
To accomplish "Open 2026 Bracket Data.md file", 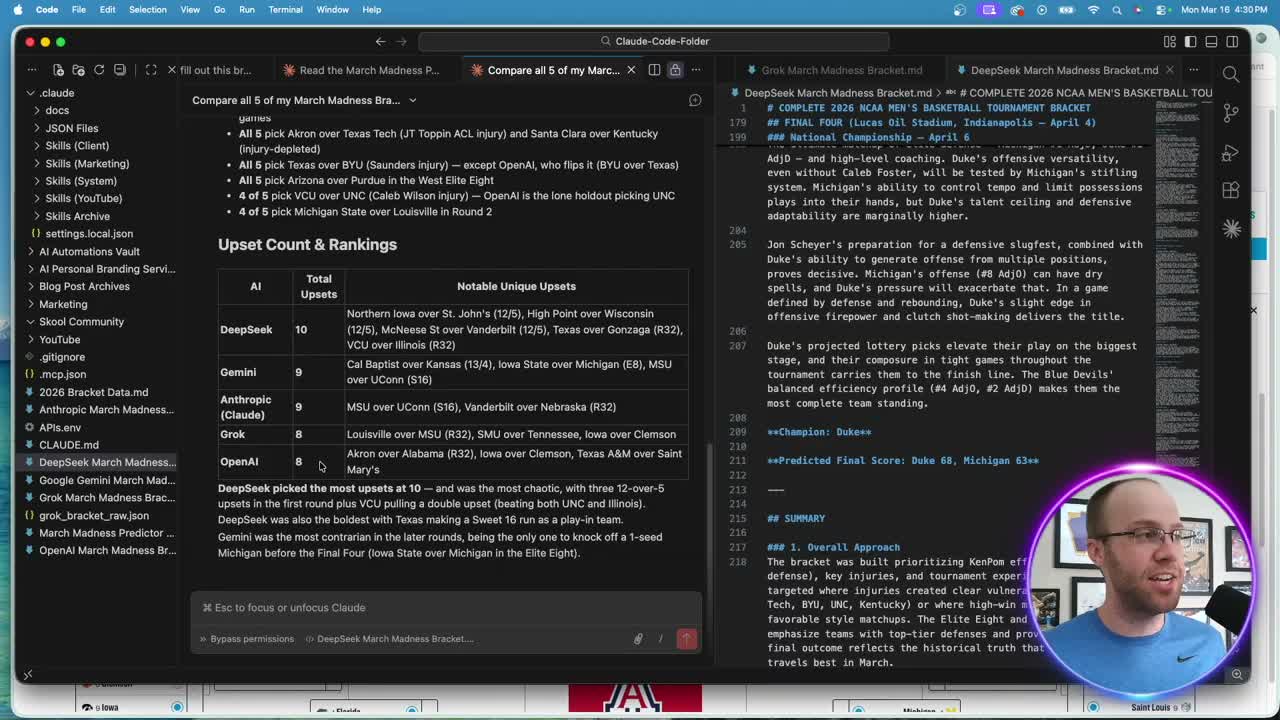I will tap(93, 392).
